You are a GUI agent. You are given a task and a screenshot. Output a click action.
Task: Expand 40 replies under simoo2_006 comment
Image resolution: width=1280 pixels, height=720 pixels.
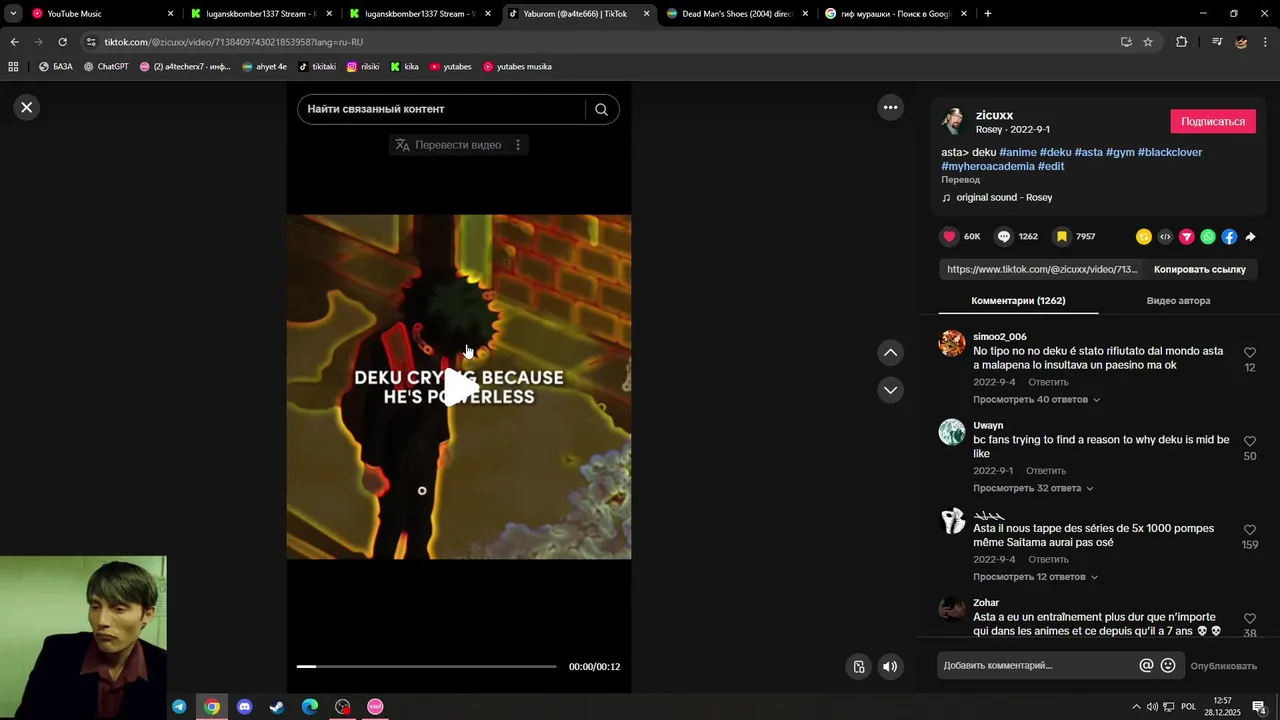tap(1036, 399)
